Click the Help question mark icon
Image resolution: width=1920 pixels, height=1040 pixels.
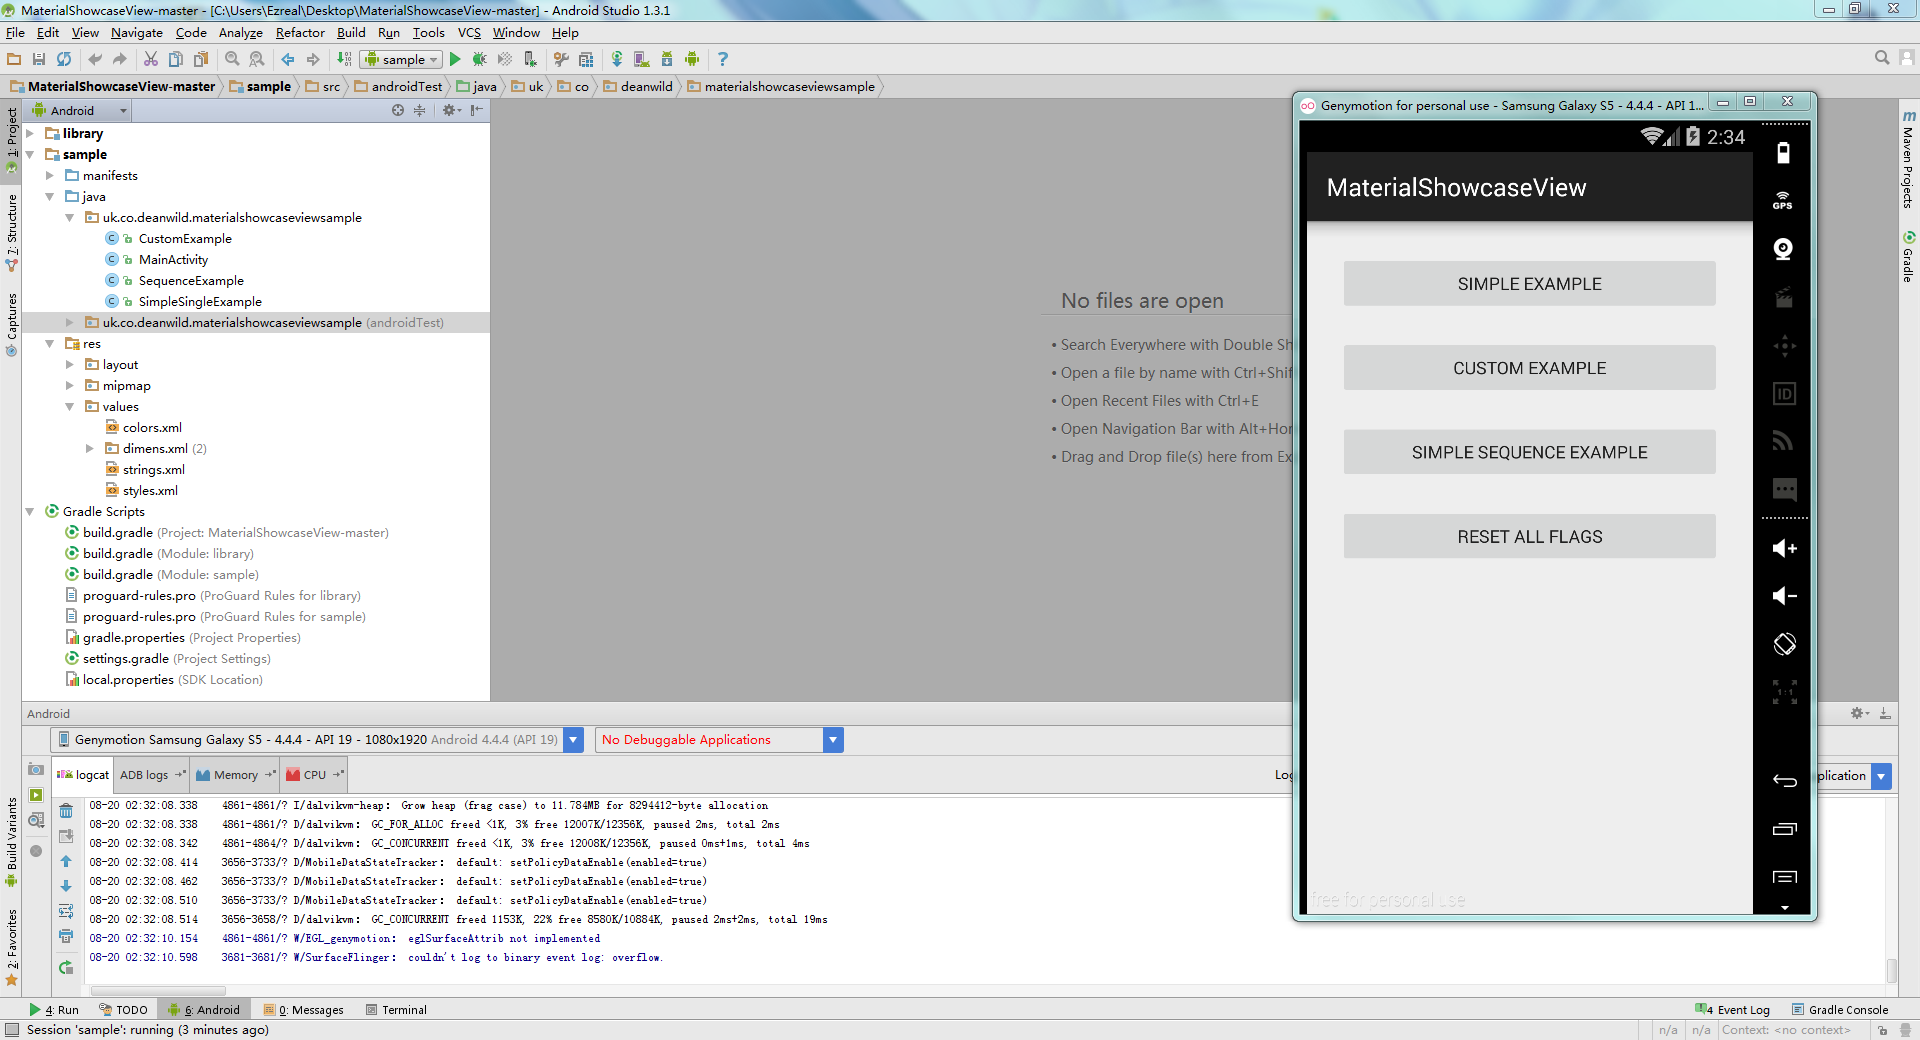pos(723,59)
